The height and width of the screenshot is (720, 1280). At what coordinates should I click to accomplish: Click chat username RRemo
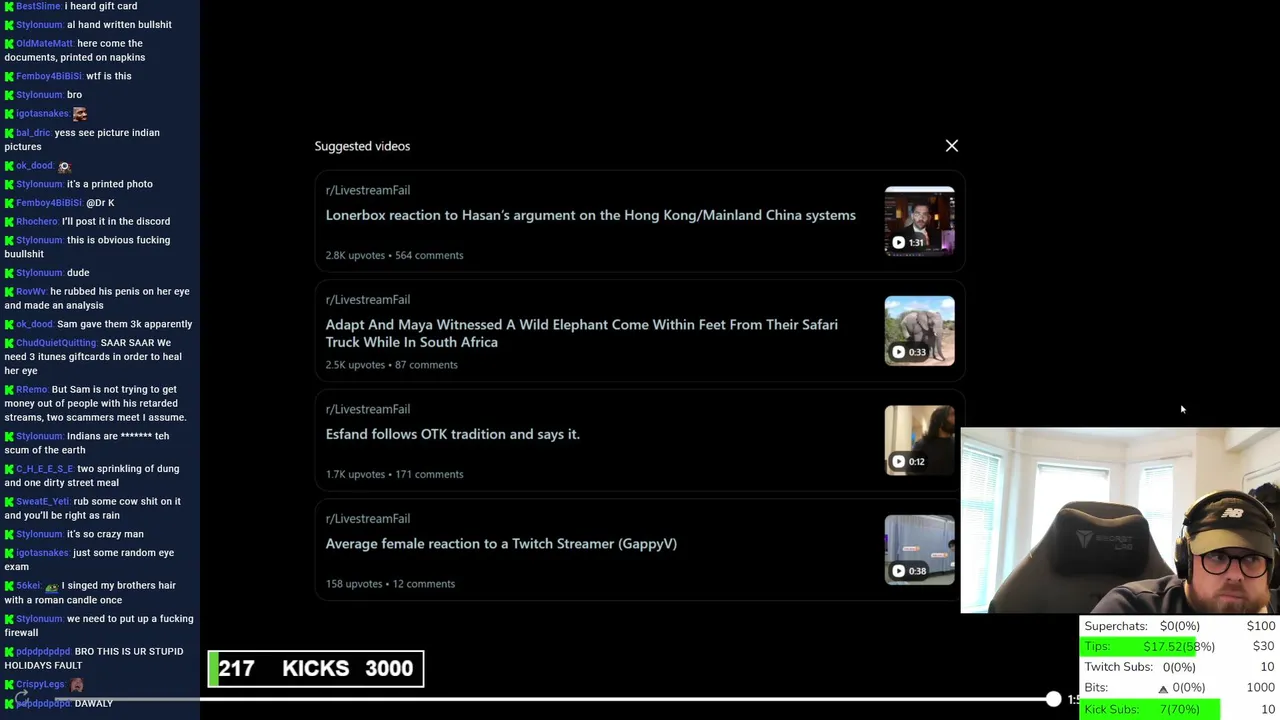(x=32, y=390)
